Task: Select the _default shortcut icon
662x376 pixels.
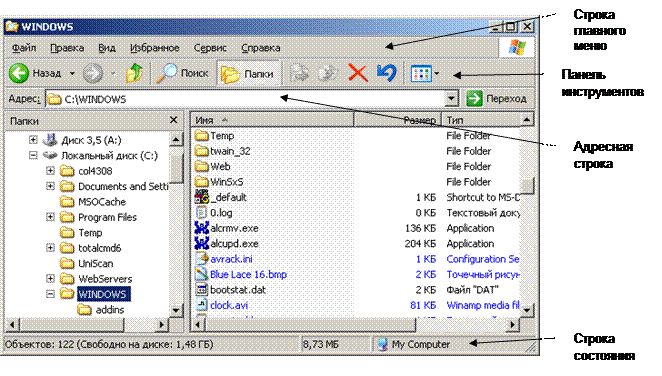Action: (201, 197)
